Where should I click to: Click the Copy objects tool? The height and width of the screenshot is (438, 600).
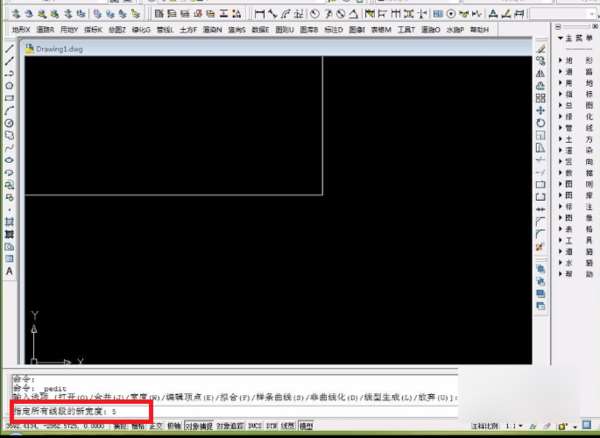[x=540, y=61]
